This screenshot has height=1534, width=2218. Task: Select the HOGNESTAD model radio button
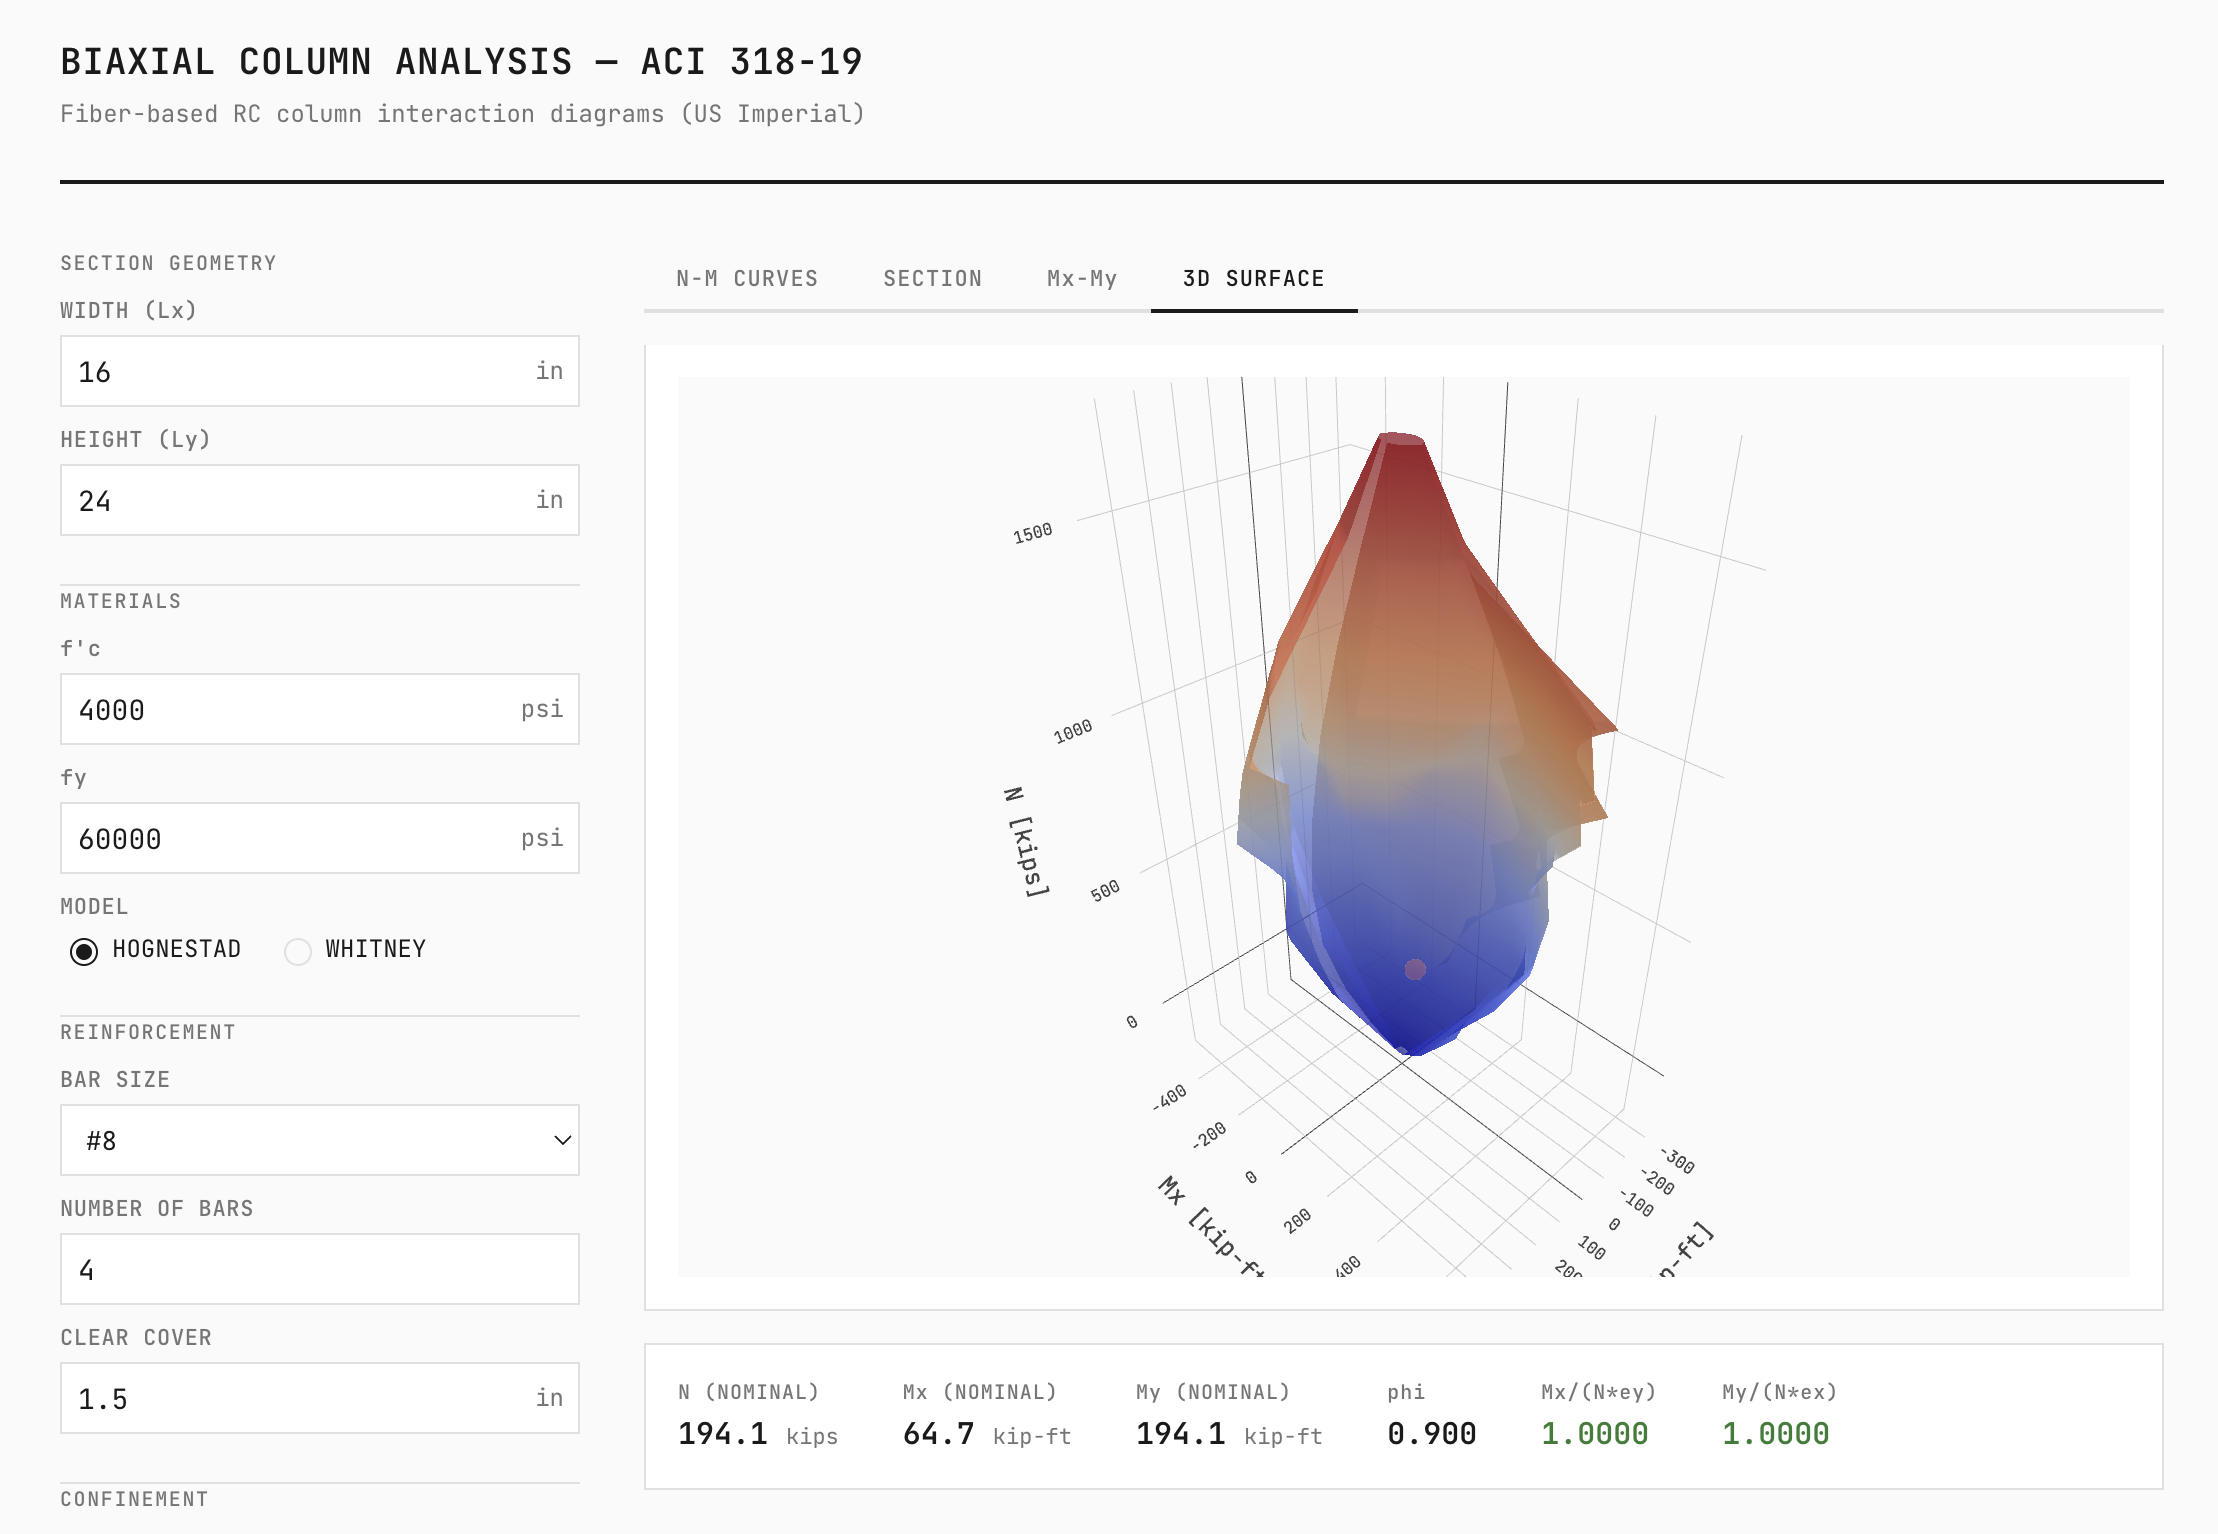85,950
